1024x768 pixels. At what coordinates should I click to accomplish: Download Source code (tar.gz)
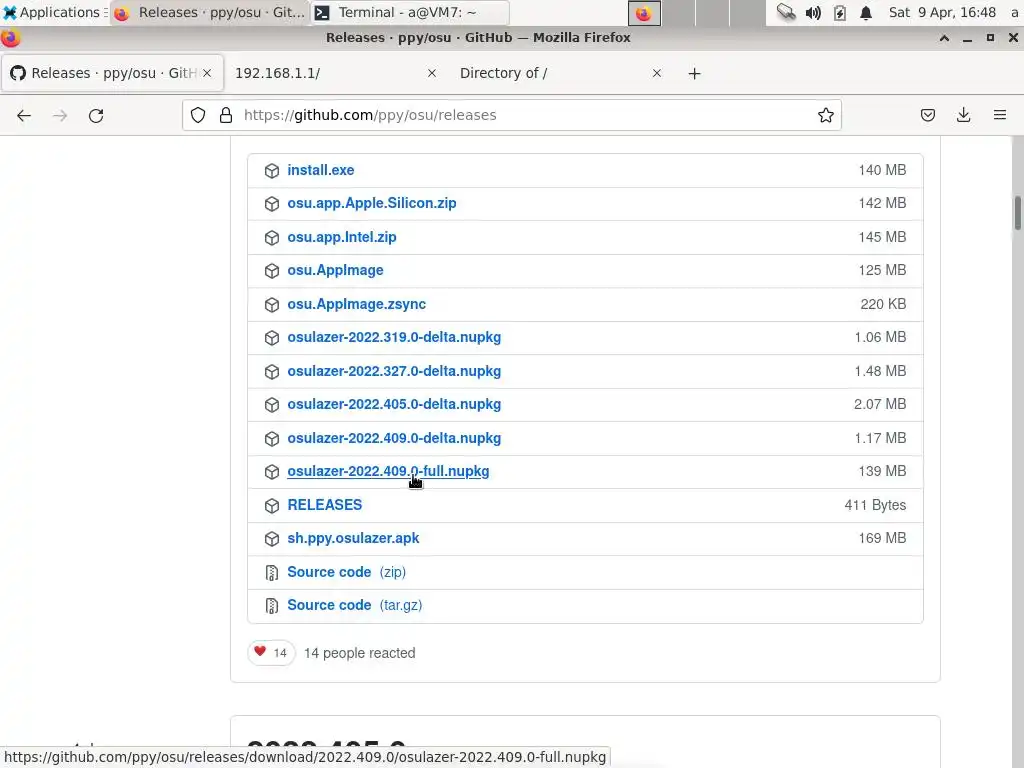pyautogui.click(x=355, y=605)
